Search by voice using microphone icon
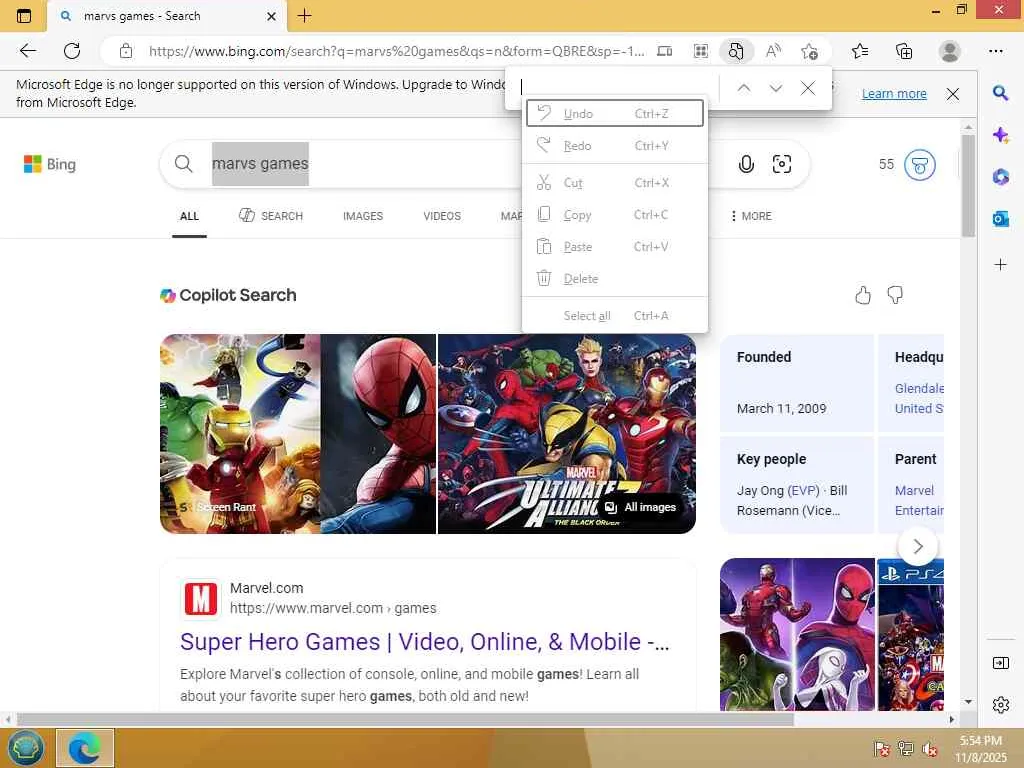1024x768 pixels. 746,164
